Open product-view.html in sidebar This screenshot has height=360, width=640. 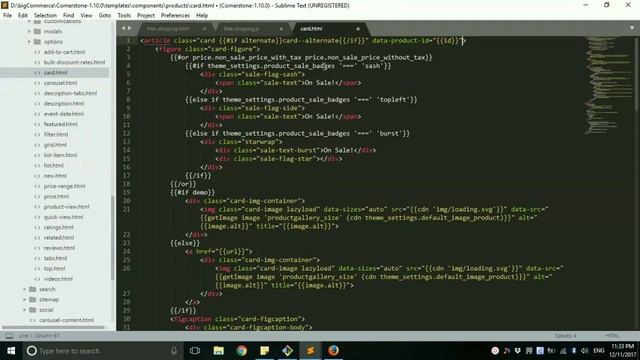point(67,207)
